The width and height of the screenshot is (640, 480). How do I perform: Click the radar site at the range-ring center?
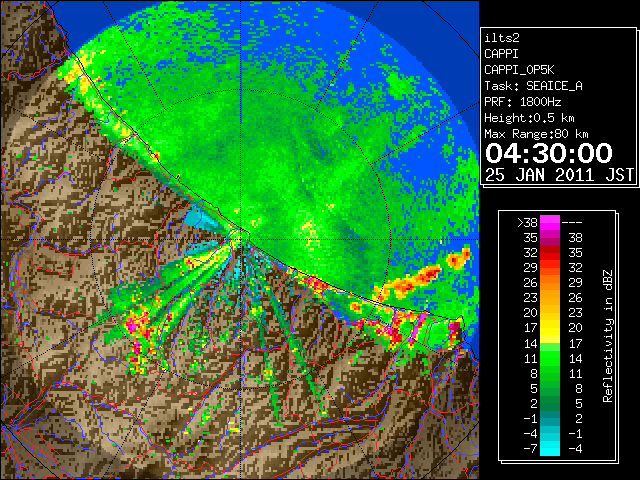[240, 239]
